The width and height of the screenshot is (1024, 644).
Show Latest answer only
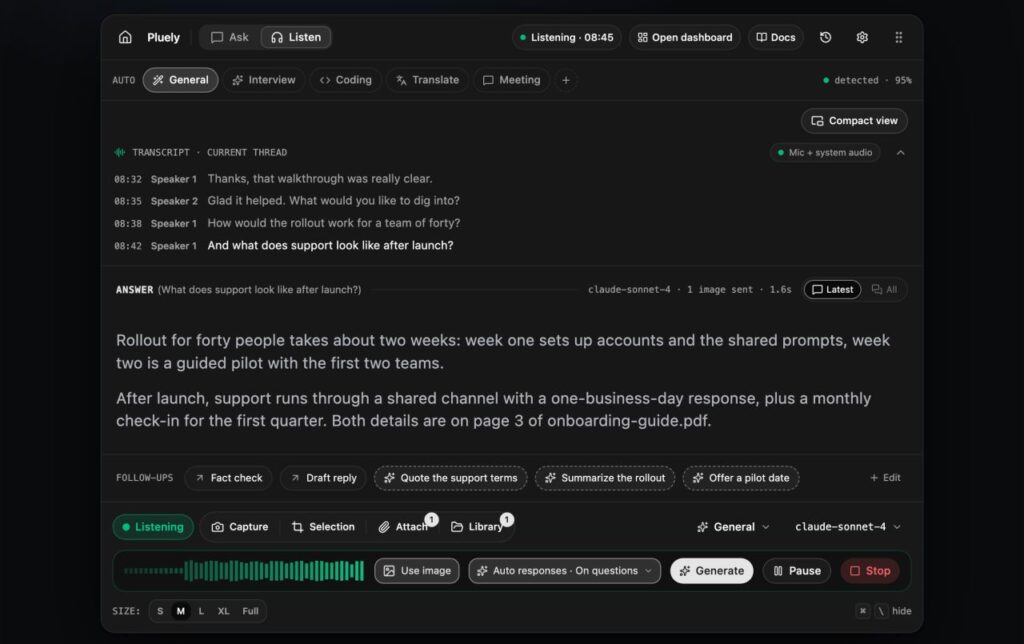point(833,289)
